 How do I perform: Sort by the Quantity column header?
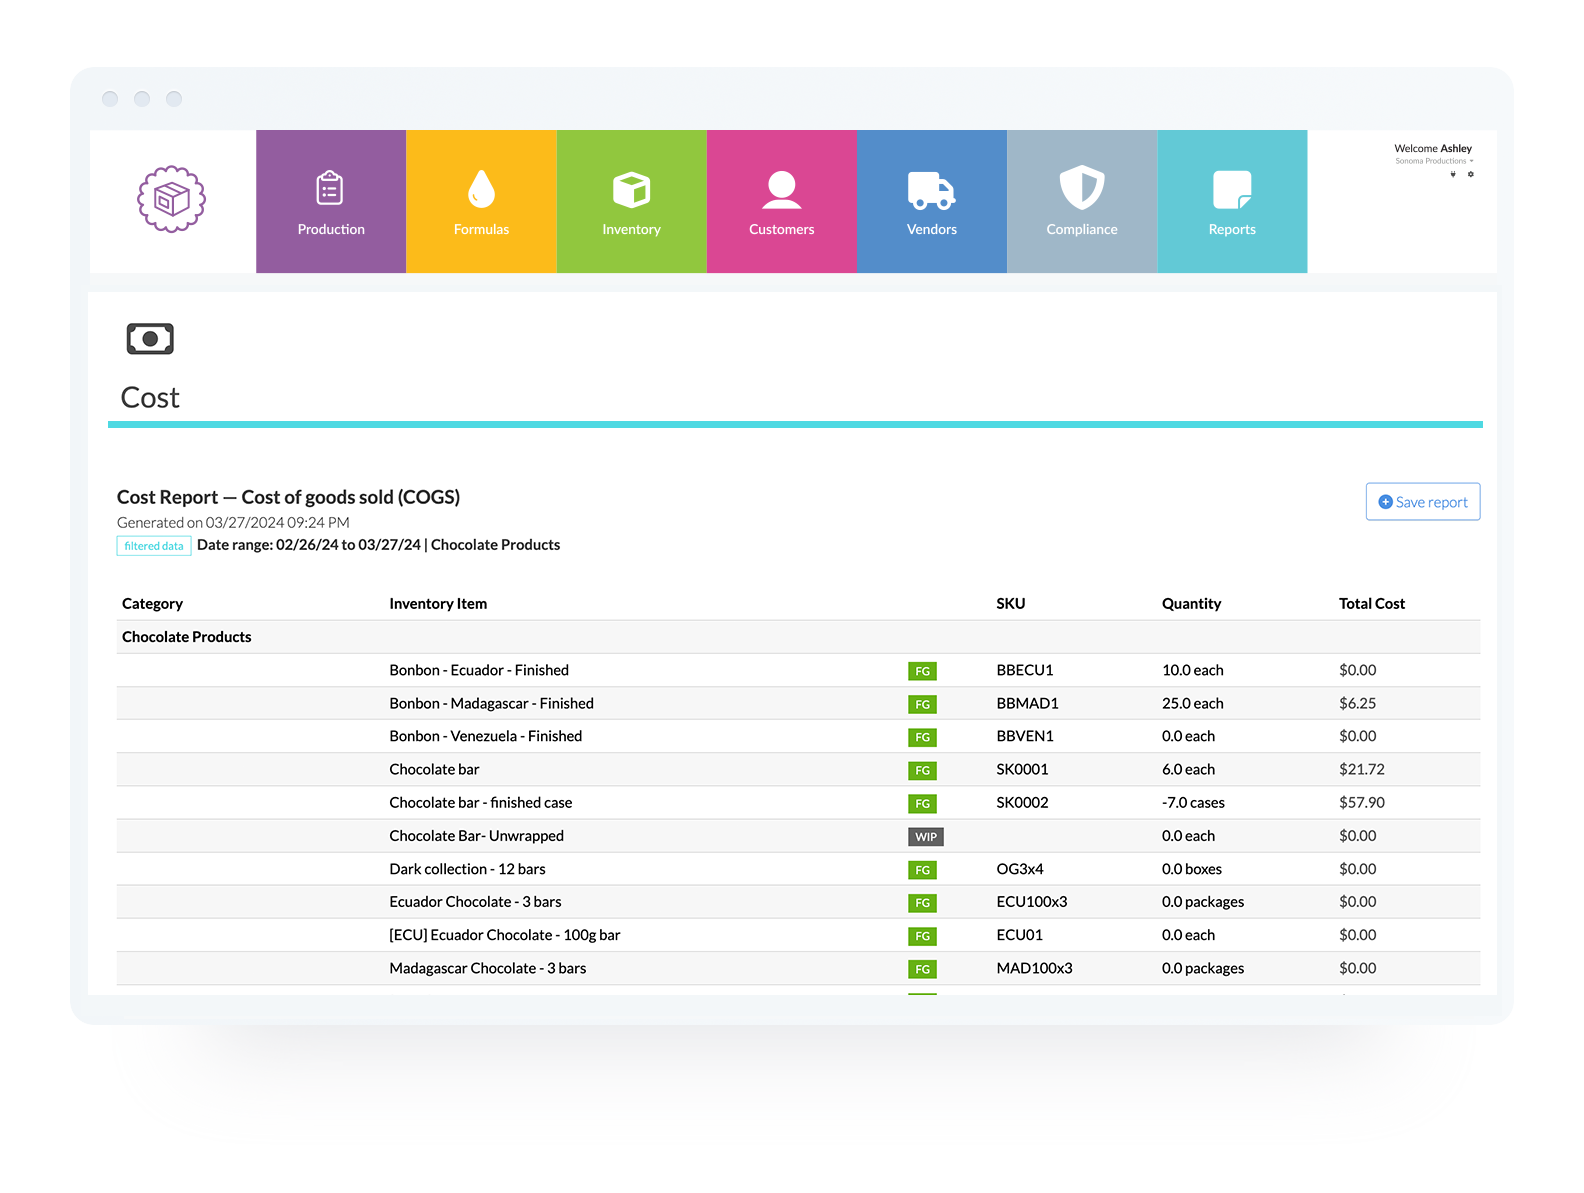(x=1191, y=604)
